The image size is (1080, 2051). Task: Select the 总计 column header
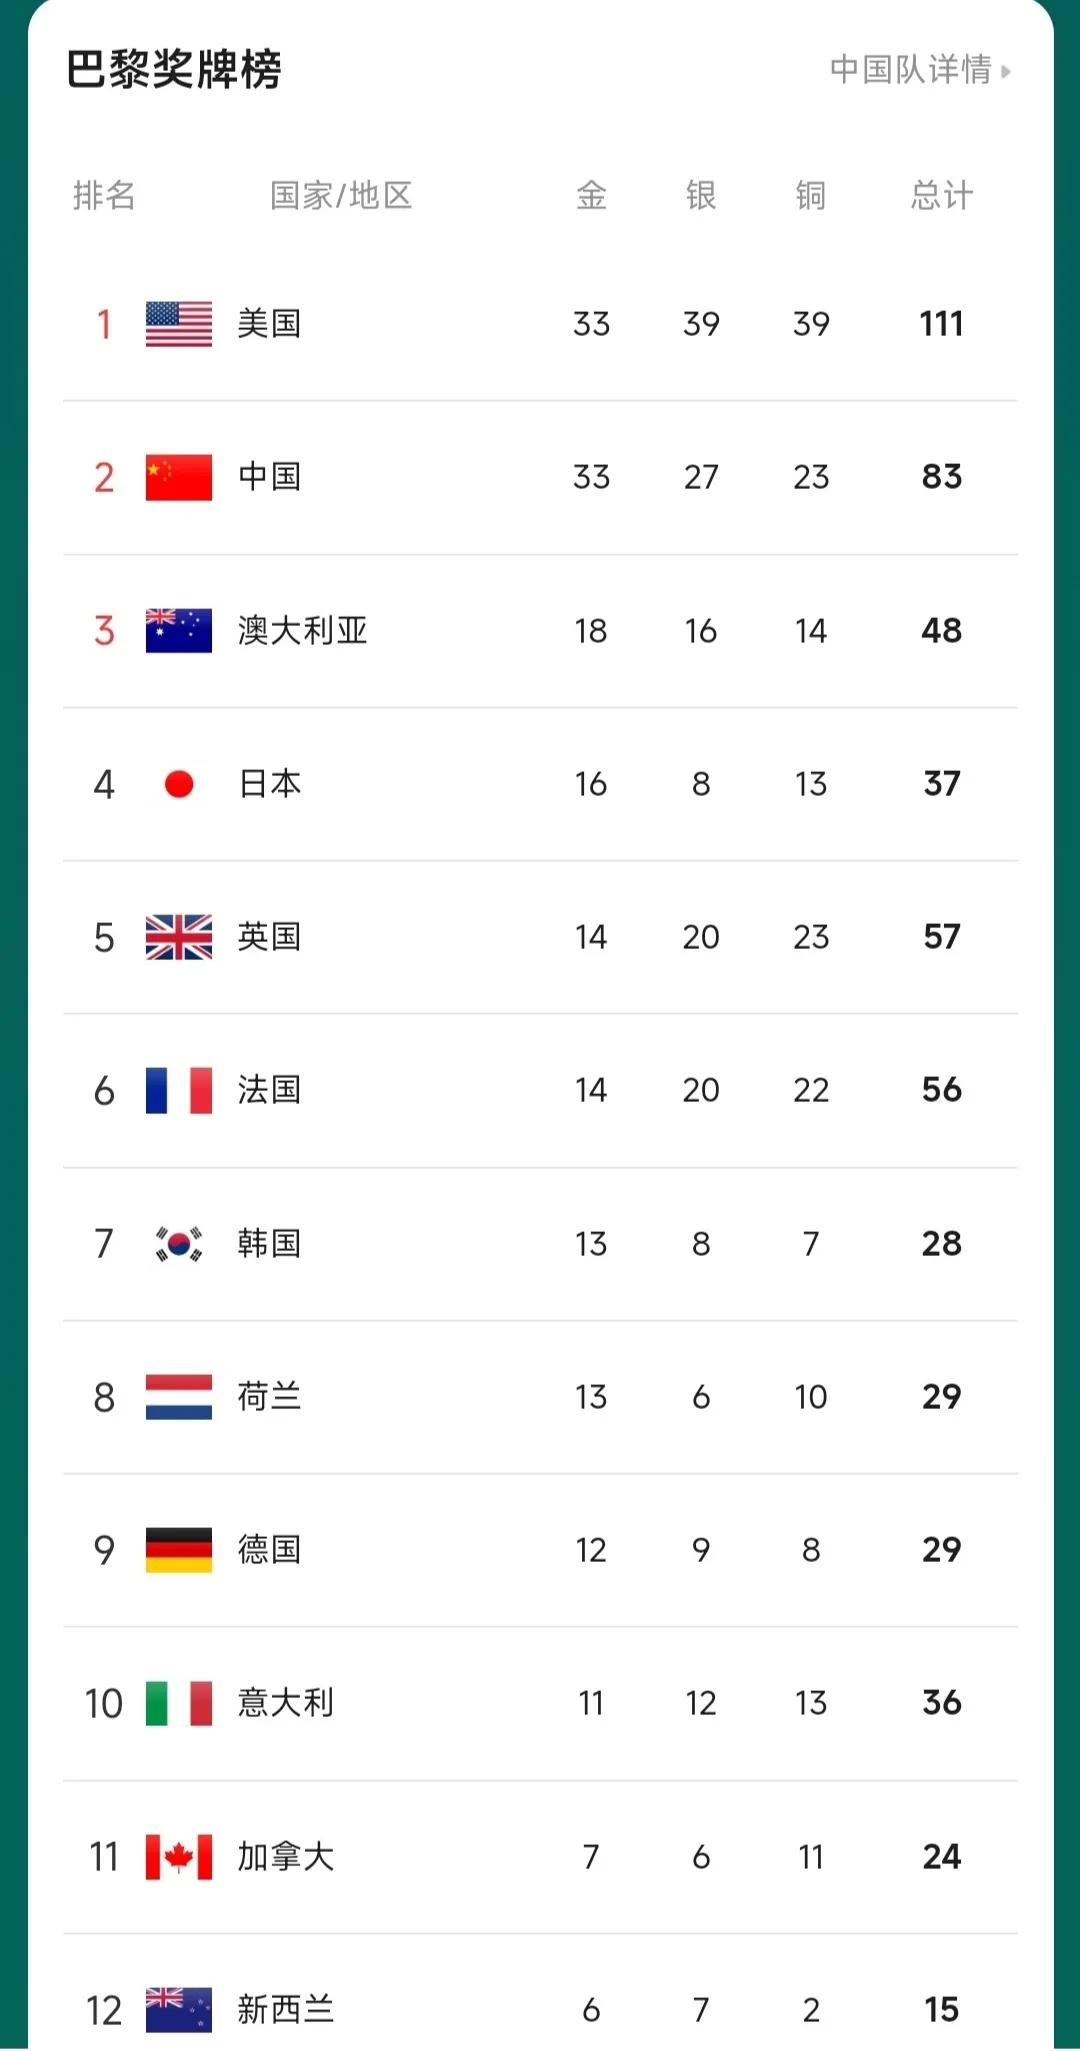941,195
